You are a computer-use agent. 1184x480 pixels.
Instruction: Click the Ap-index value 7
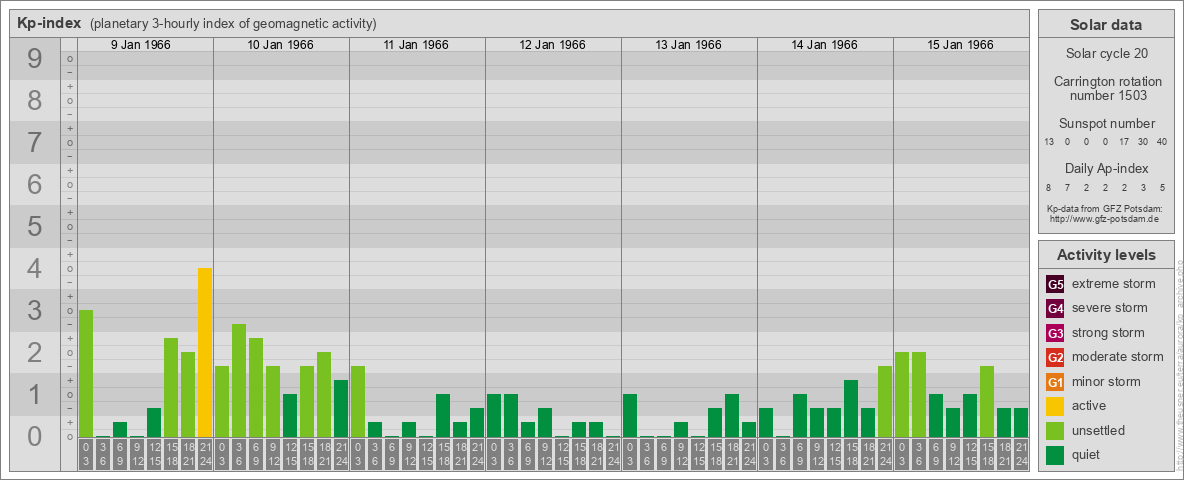[1068, 187]
